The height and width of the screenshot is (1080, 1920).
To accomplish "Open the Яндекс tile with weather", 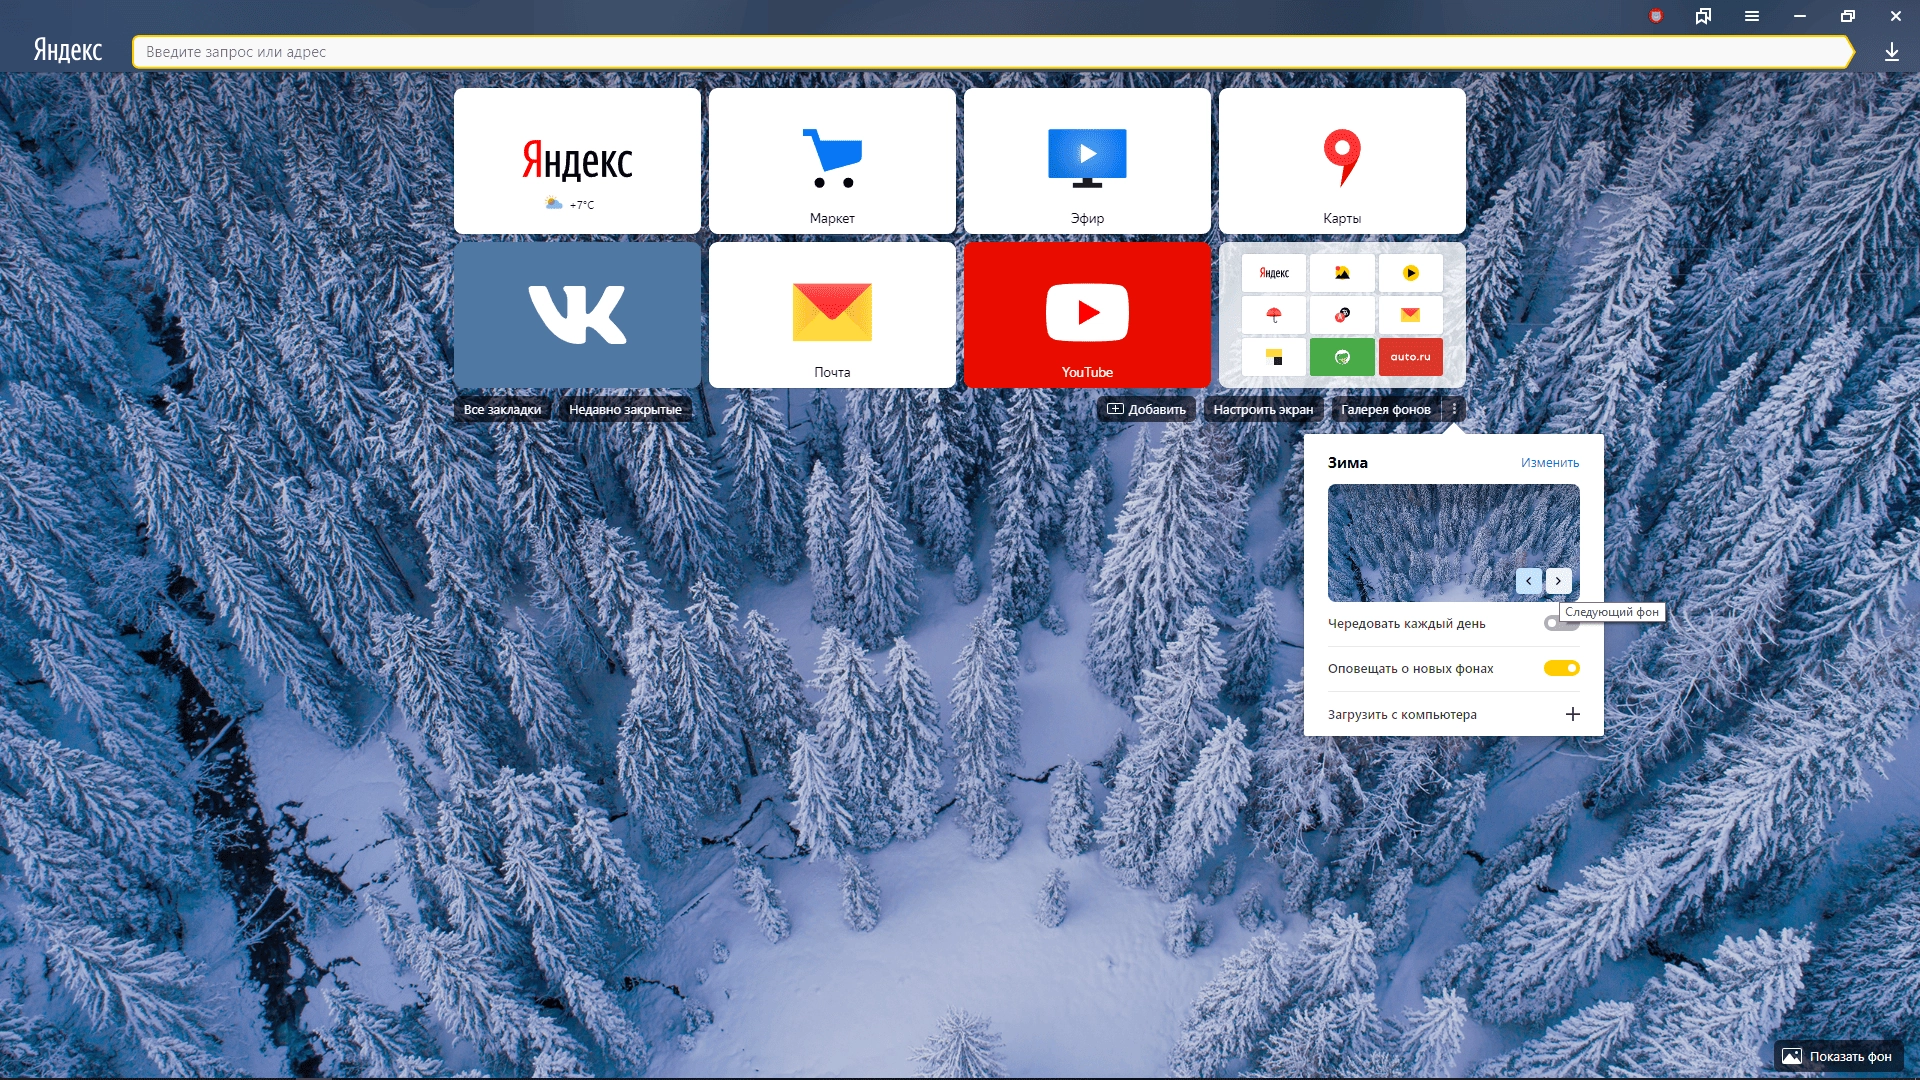I will click(577, 161).
